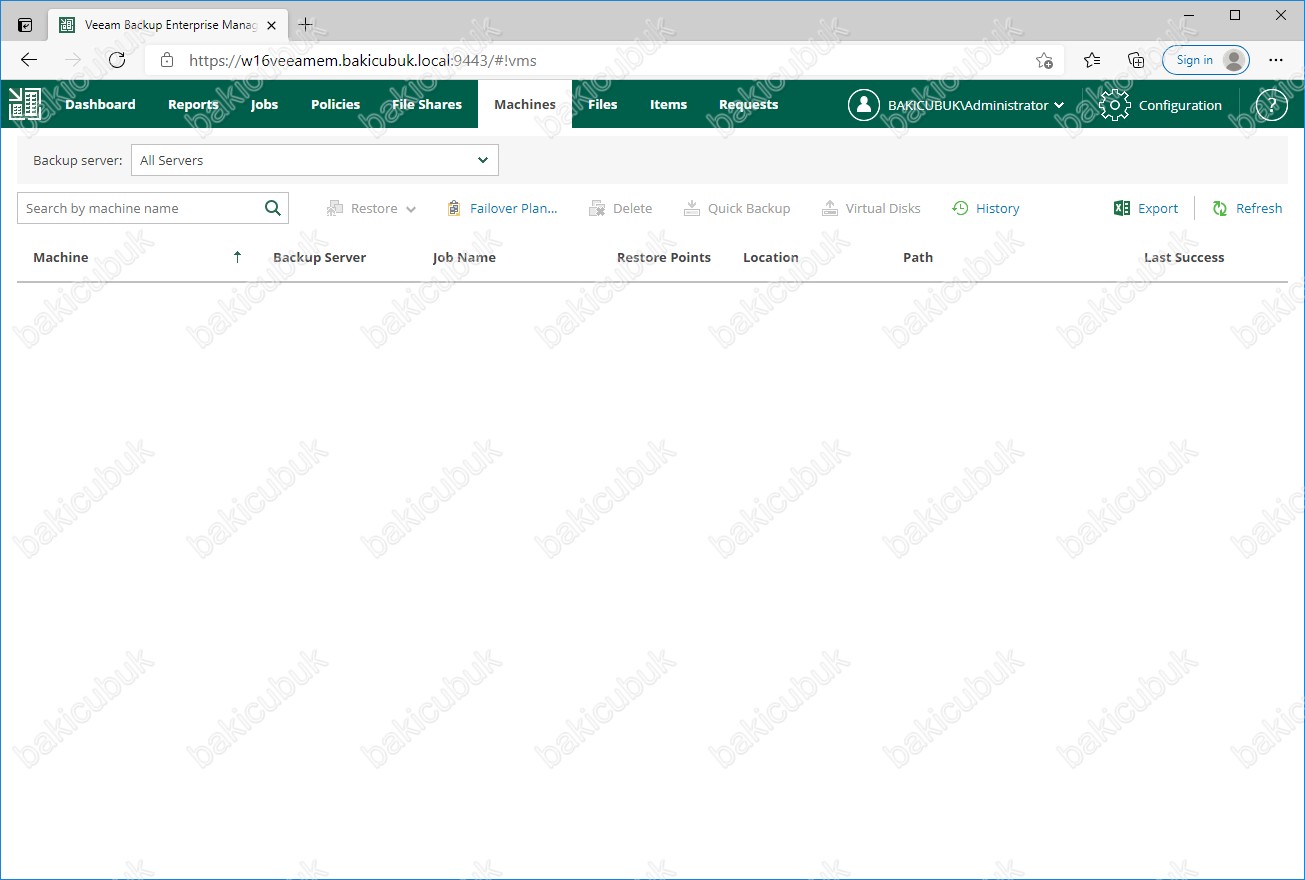
Task: Click the Failover Plan clipboard icon
Action: pyautogui.click(x=454, y=208)
